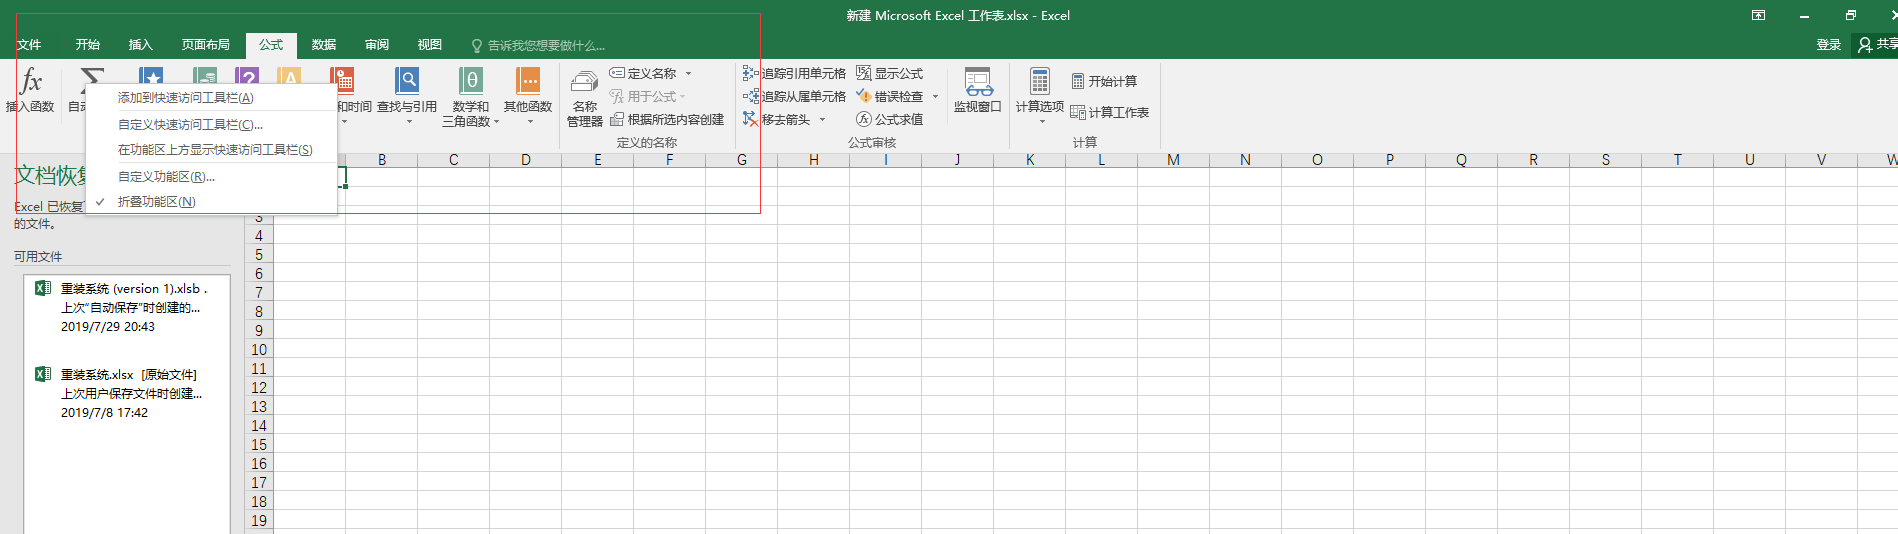Click the Tell Me (告诉我您想要做什么) search box
Viewport: 1898px width, 534px height.
point(540,45)
